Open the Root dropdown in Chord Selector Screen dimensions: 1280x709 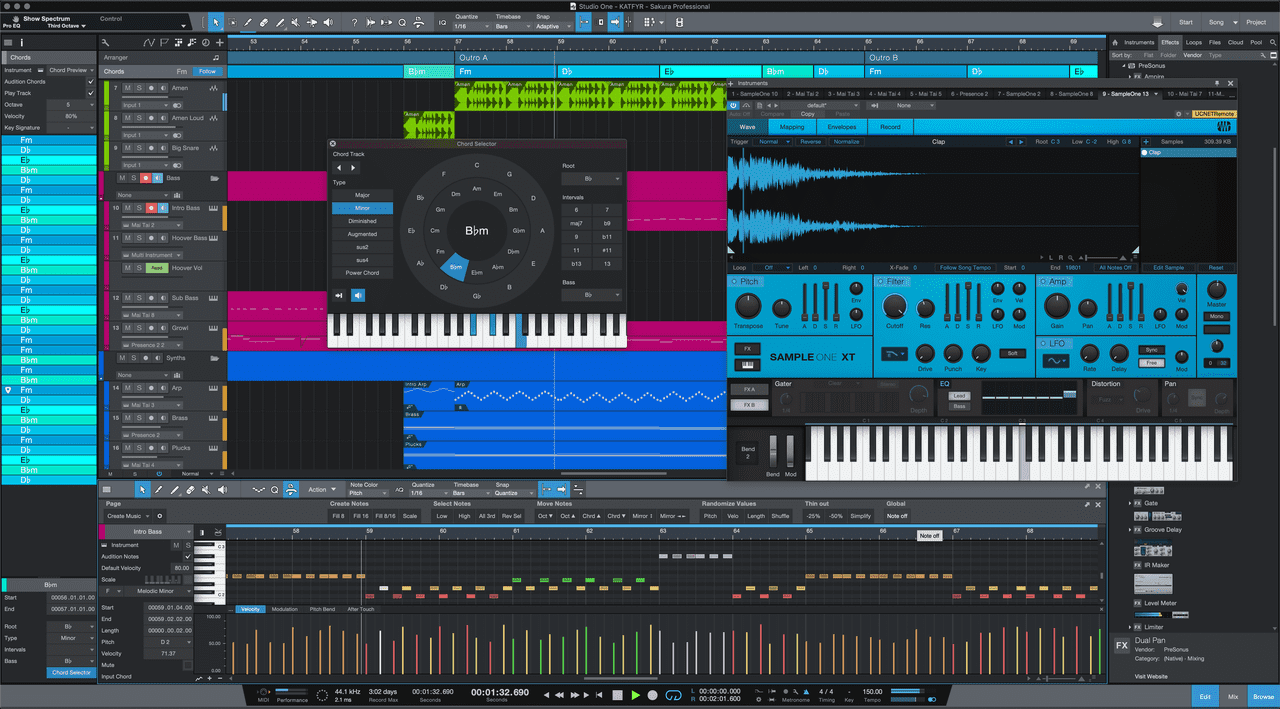(x=592, y=179)
